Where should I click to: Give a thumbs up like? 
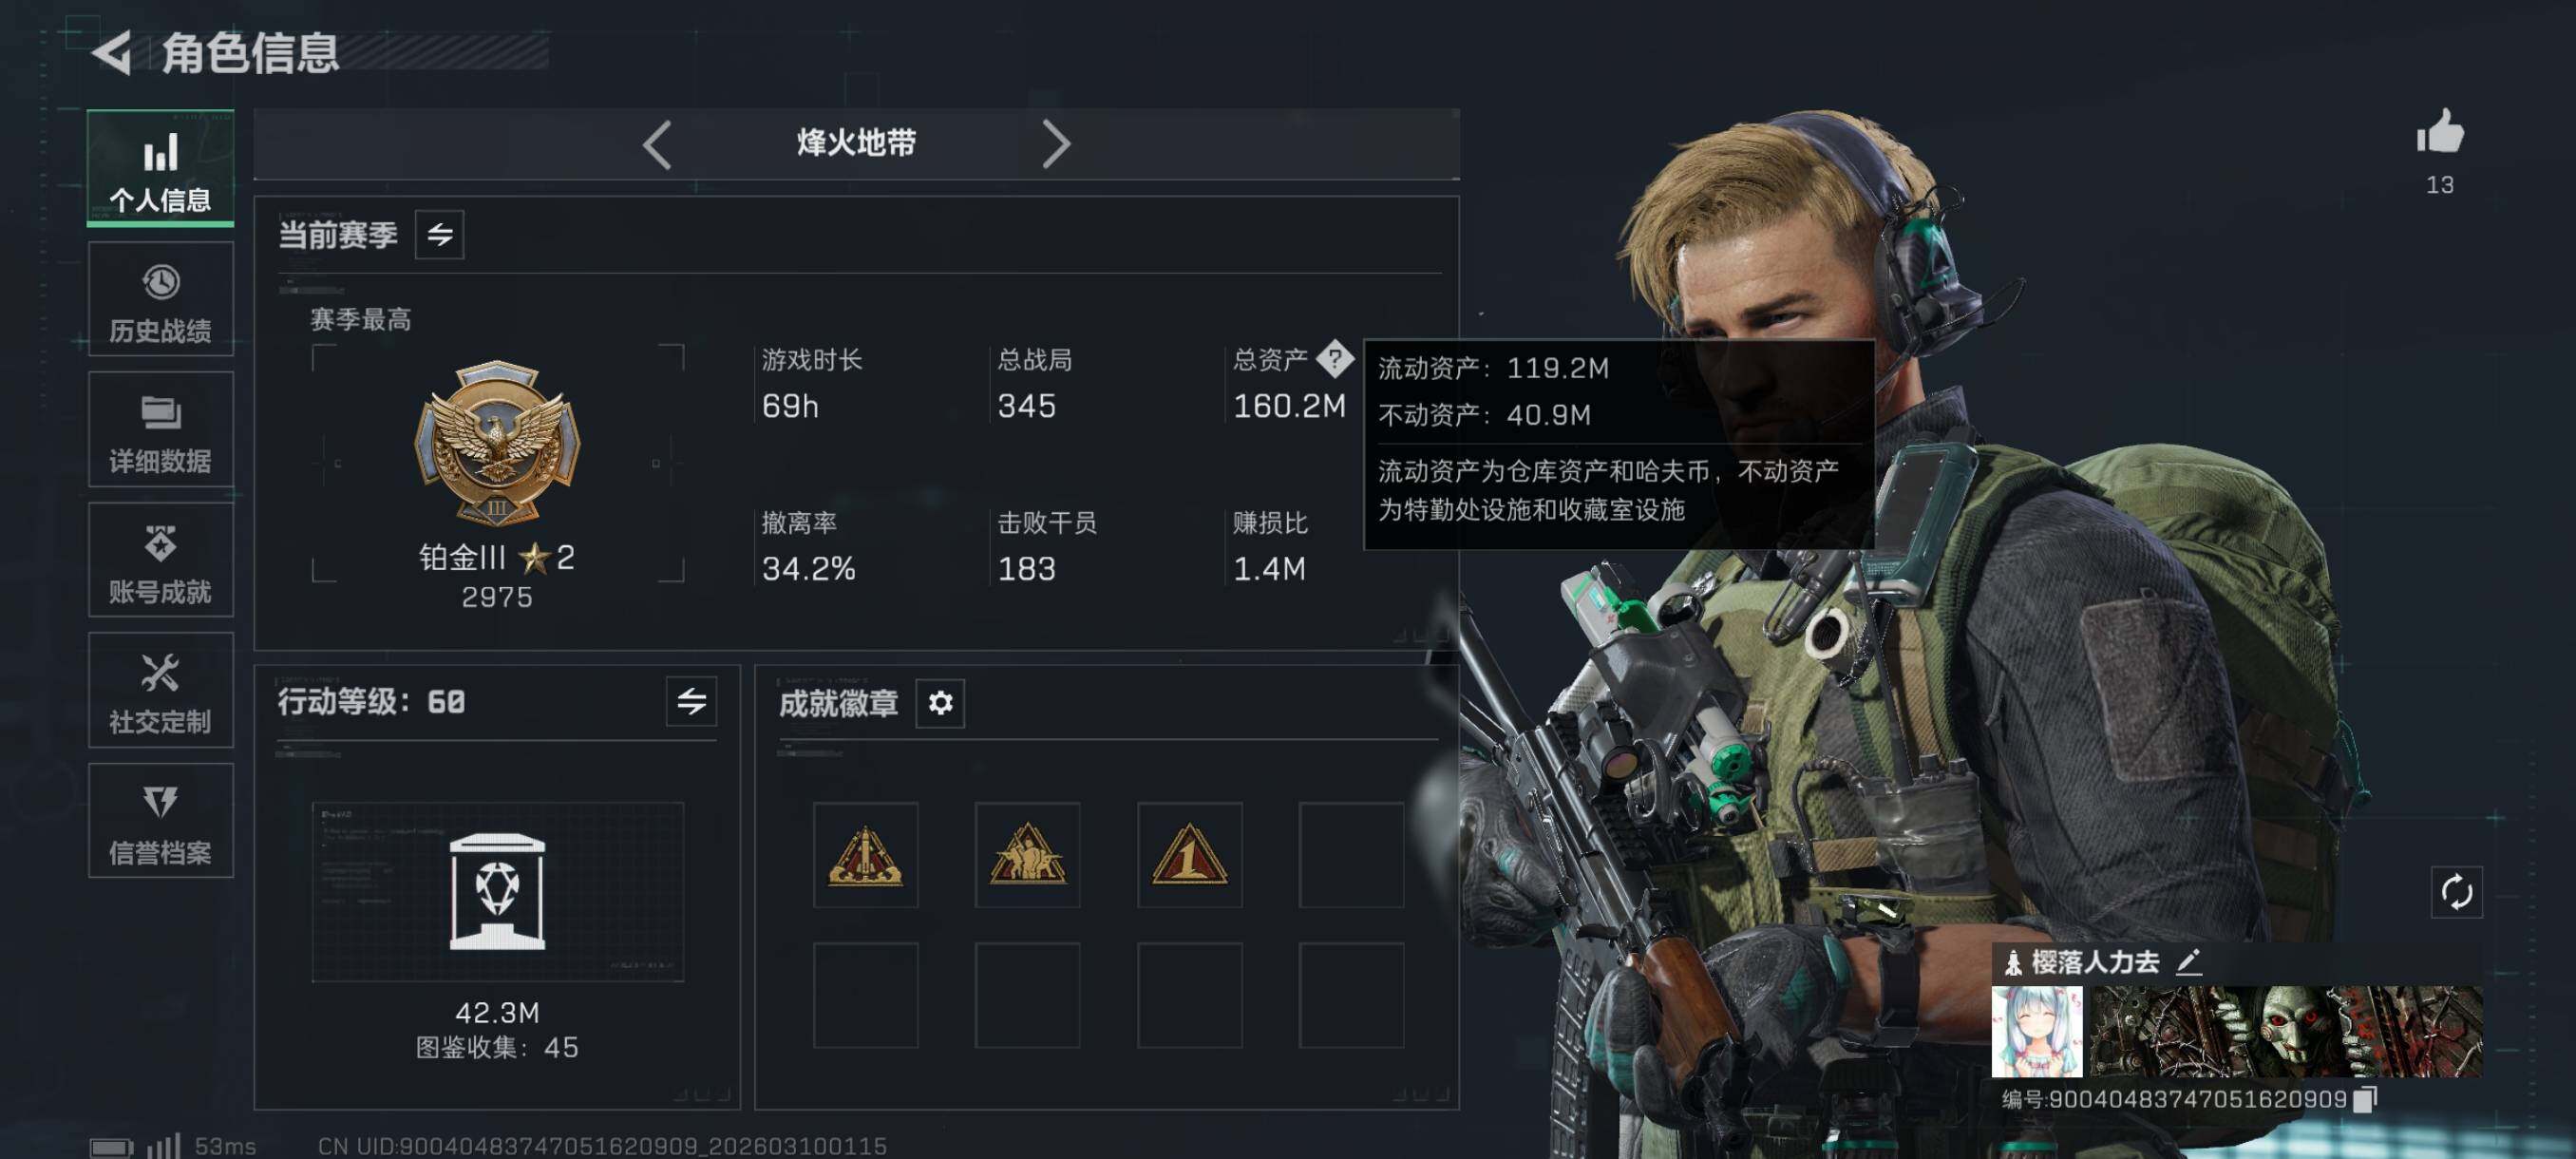2440,132
